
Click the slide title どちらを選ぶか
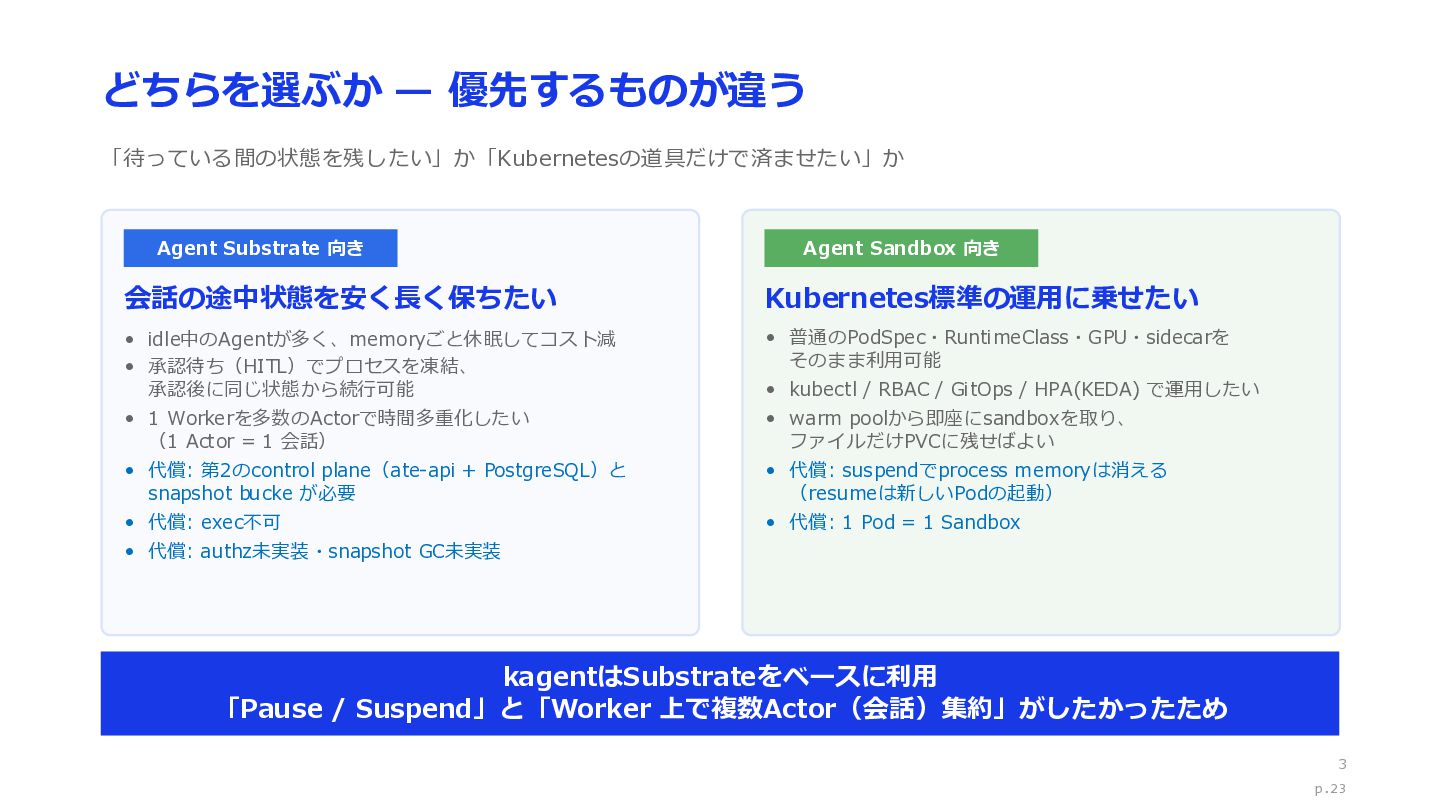[242, 91]
